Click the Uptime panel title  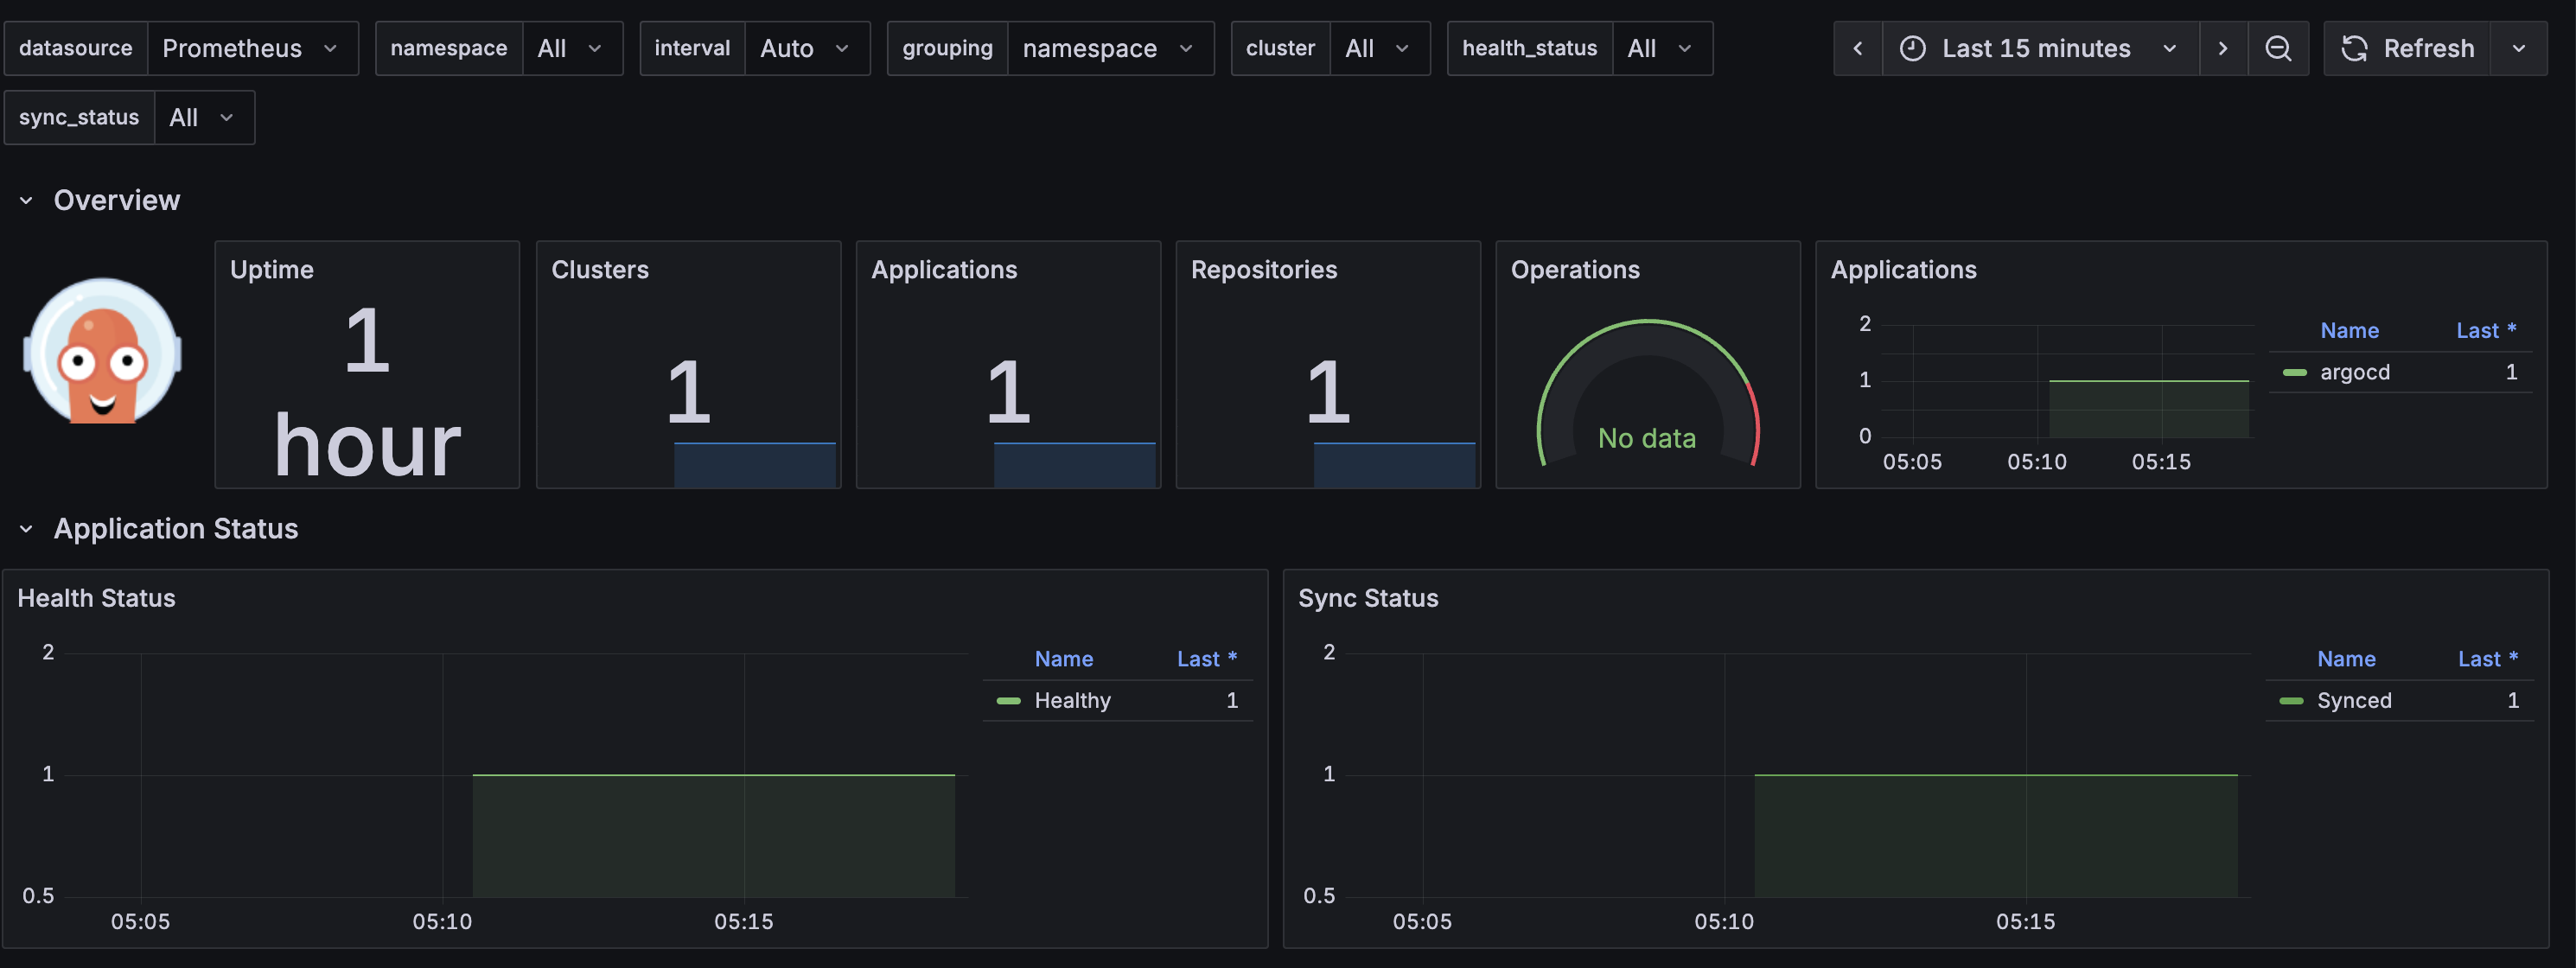271,270
